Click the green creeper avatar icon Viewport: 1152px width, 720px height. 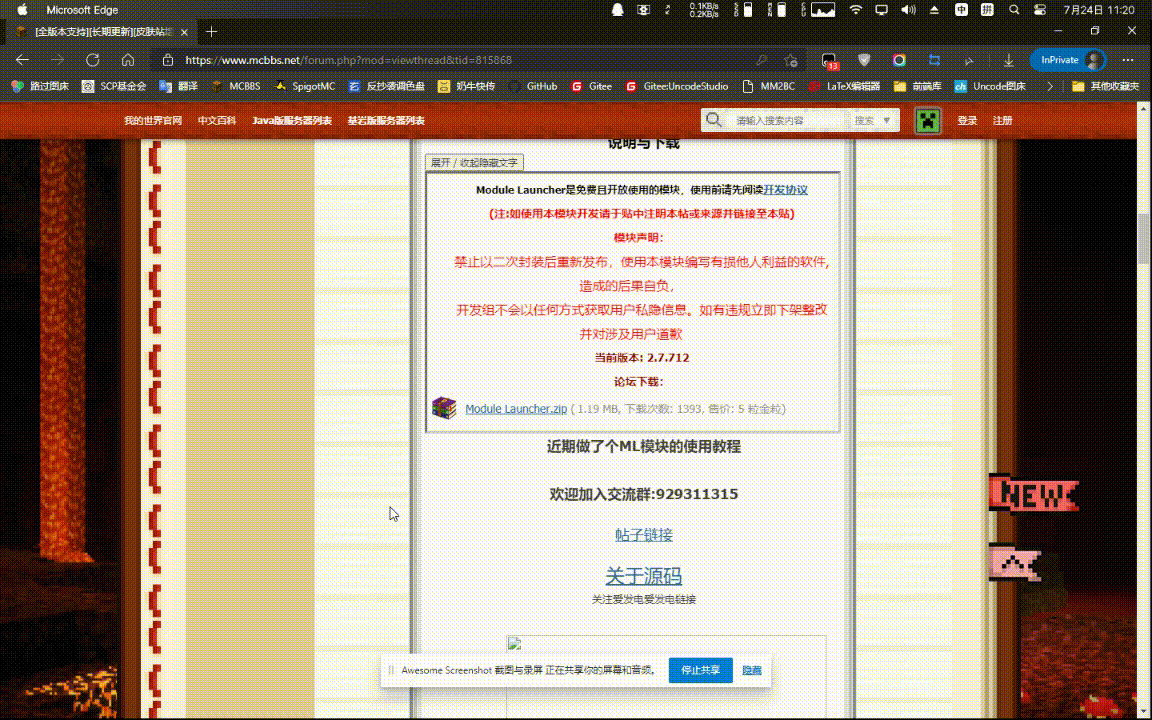point(928,120)
